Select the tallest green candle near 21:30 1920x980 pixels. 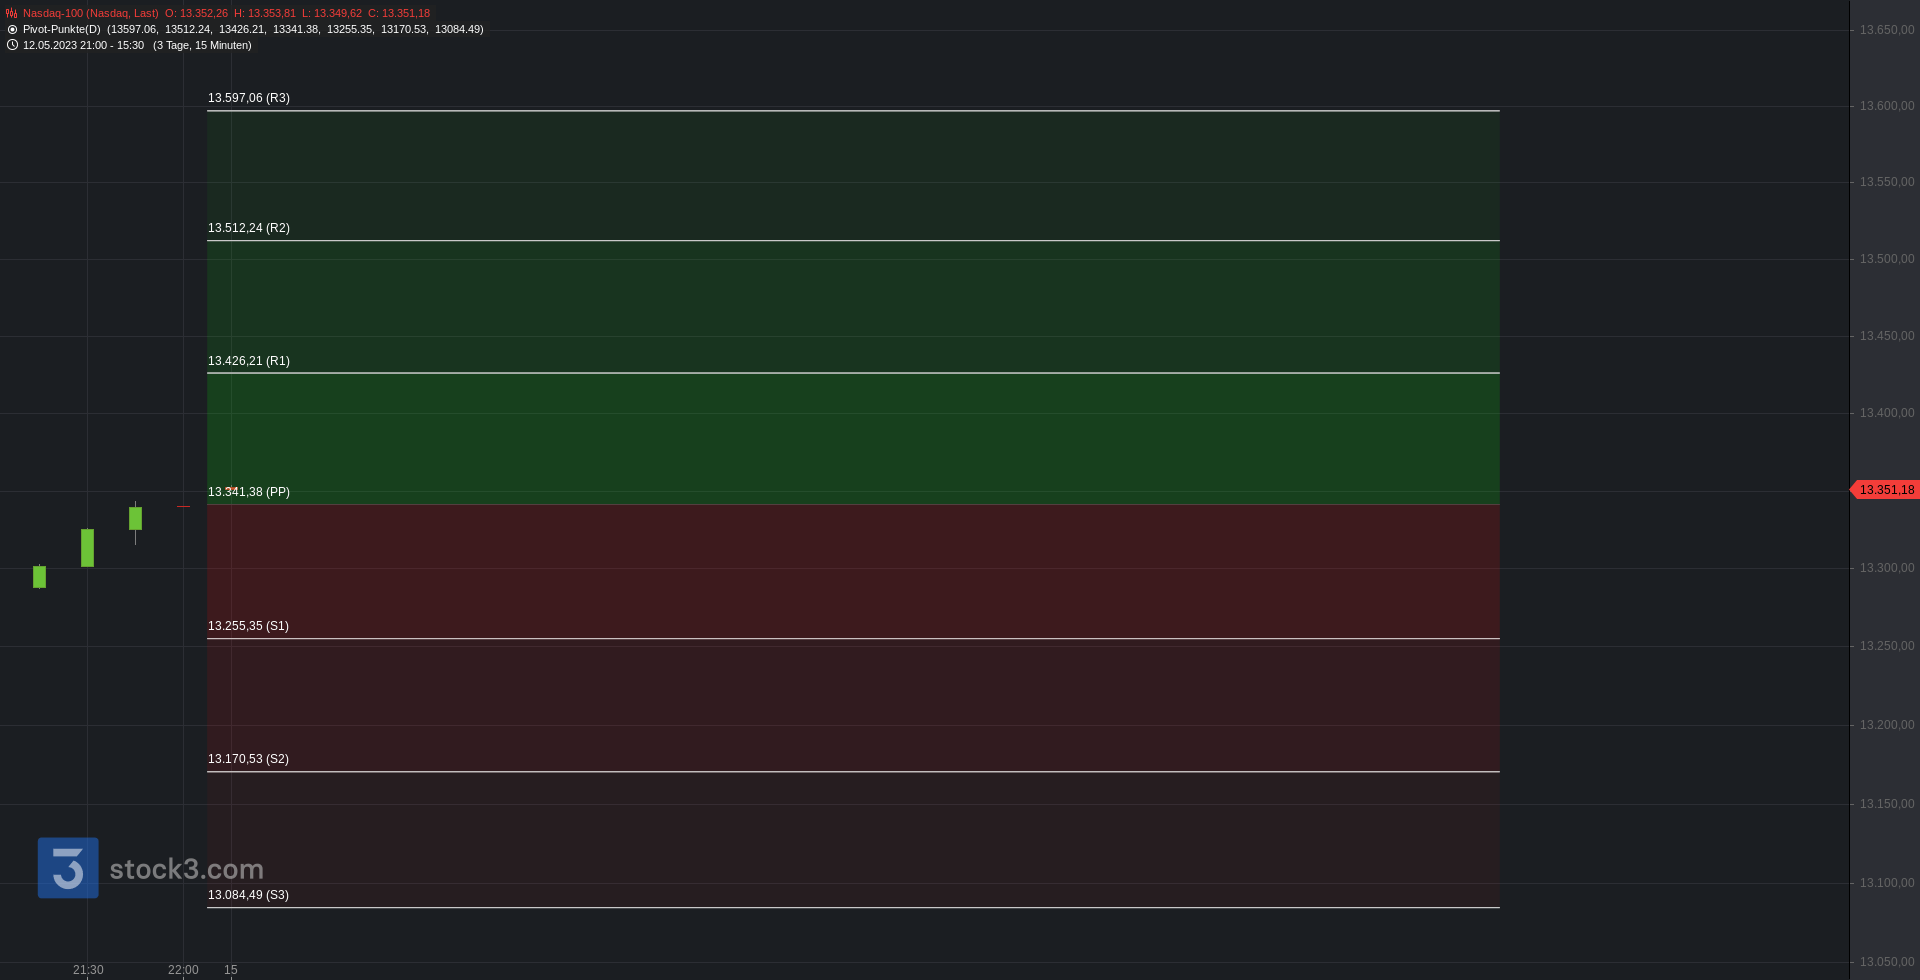87,548
